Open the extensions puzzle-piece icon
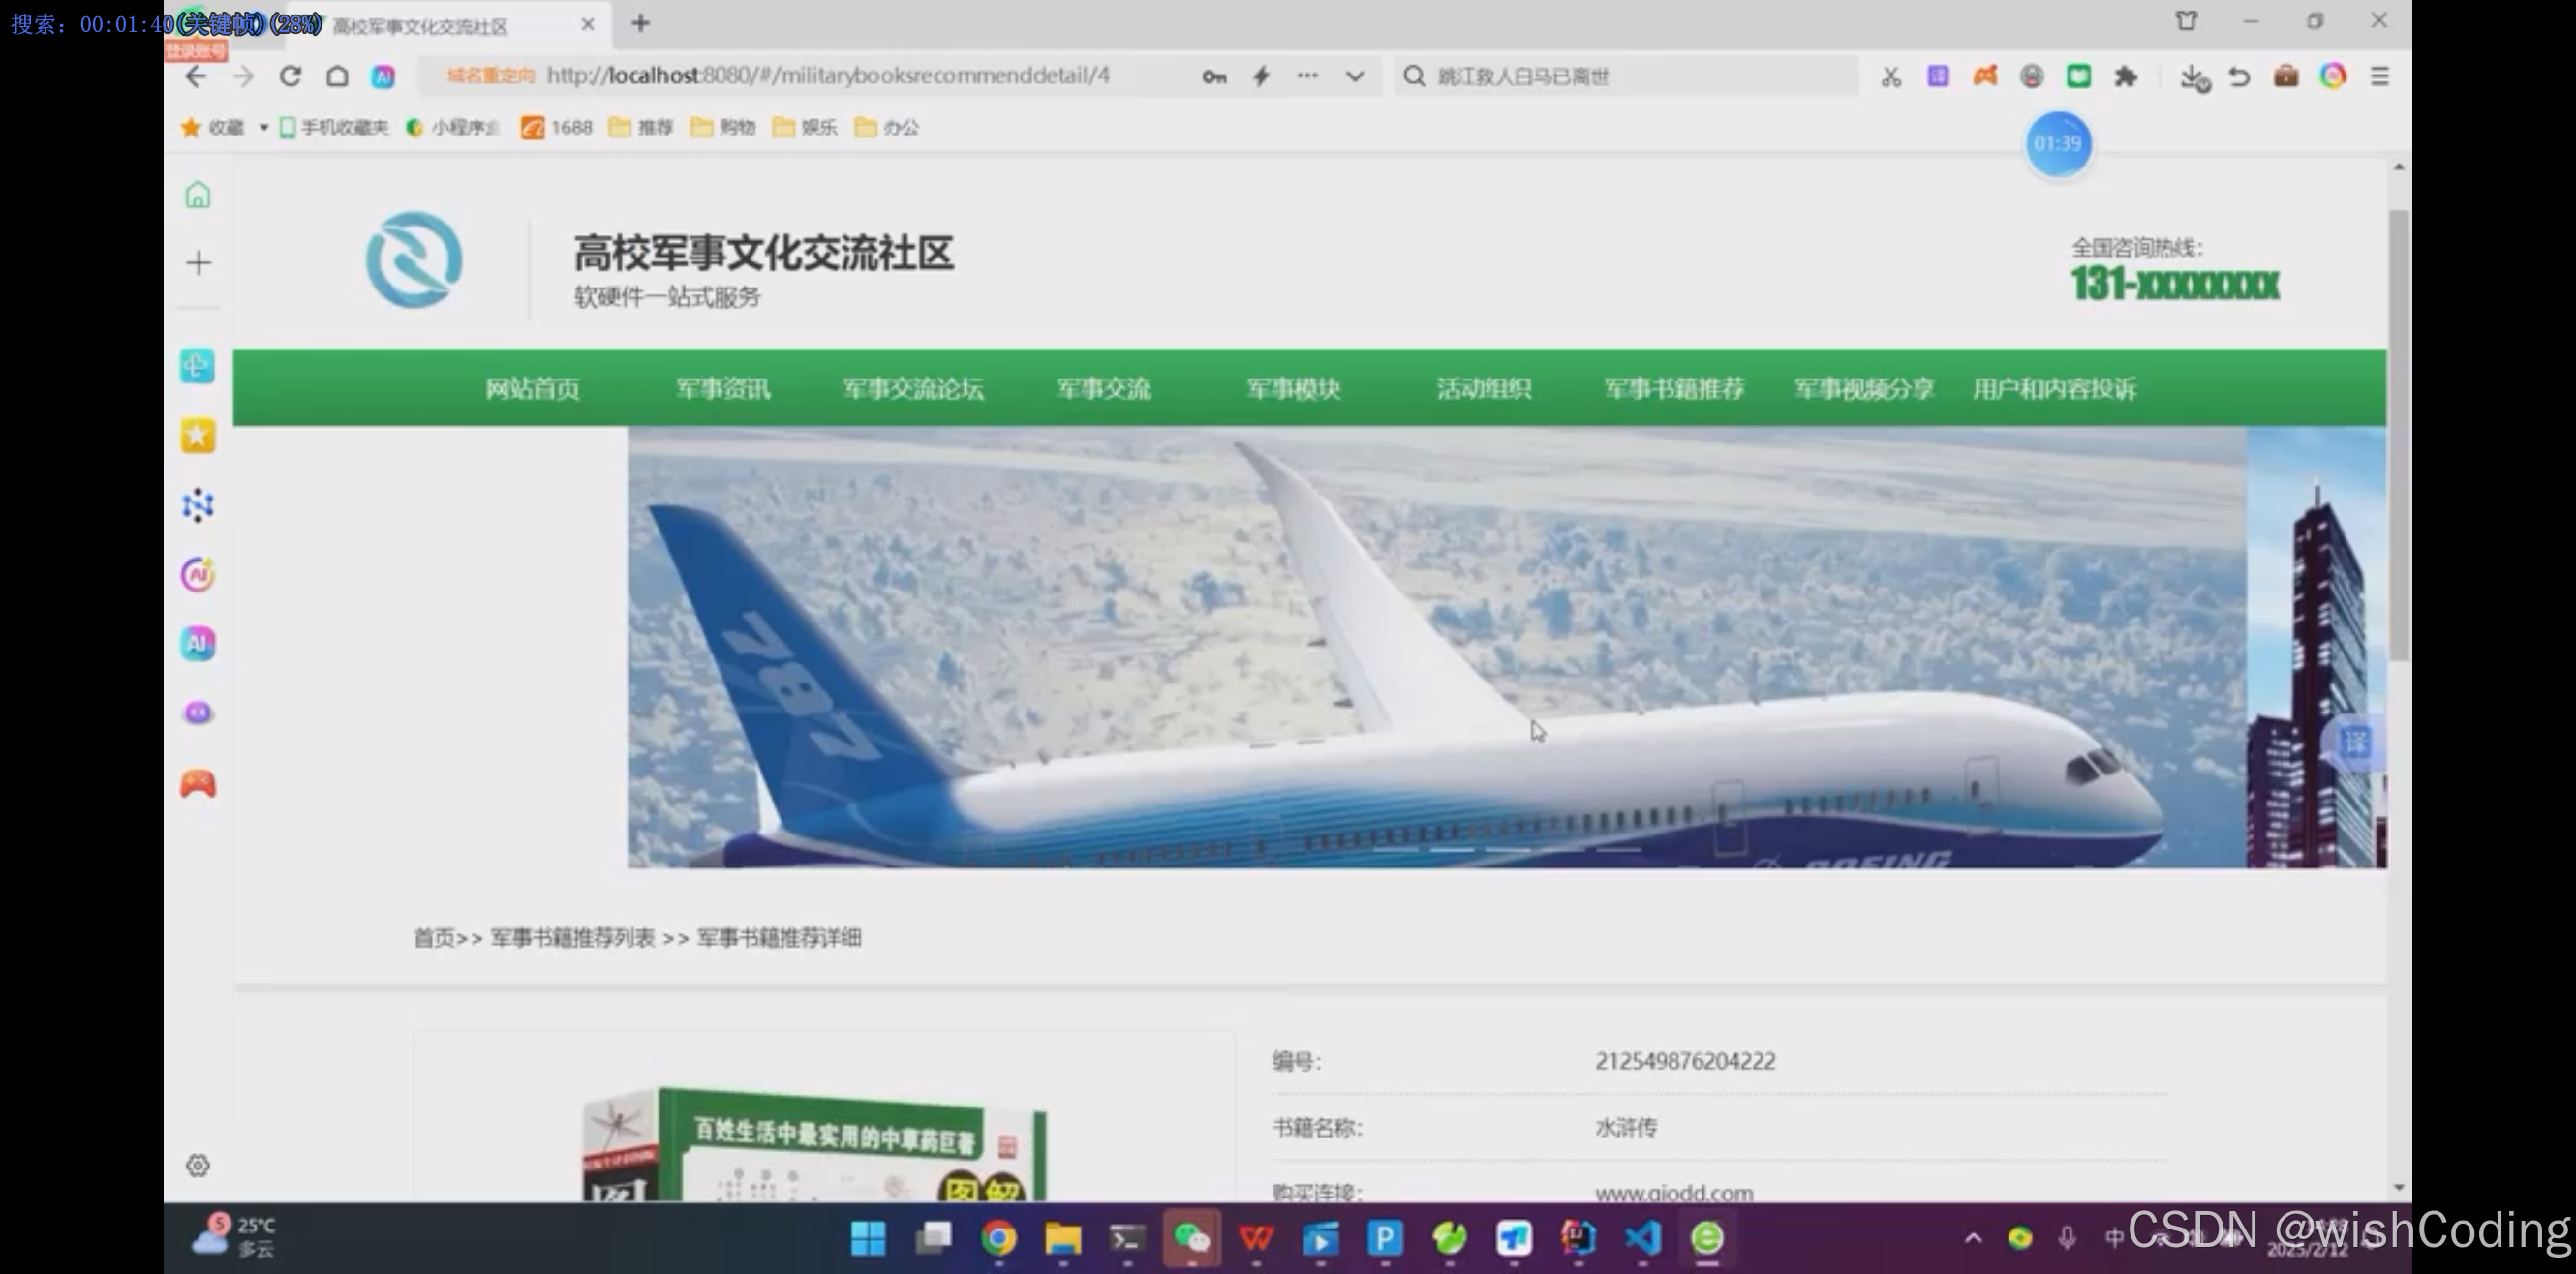2576x1274 pixels. coord(2126,77)
